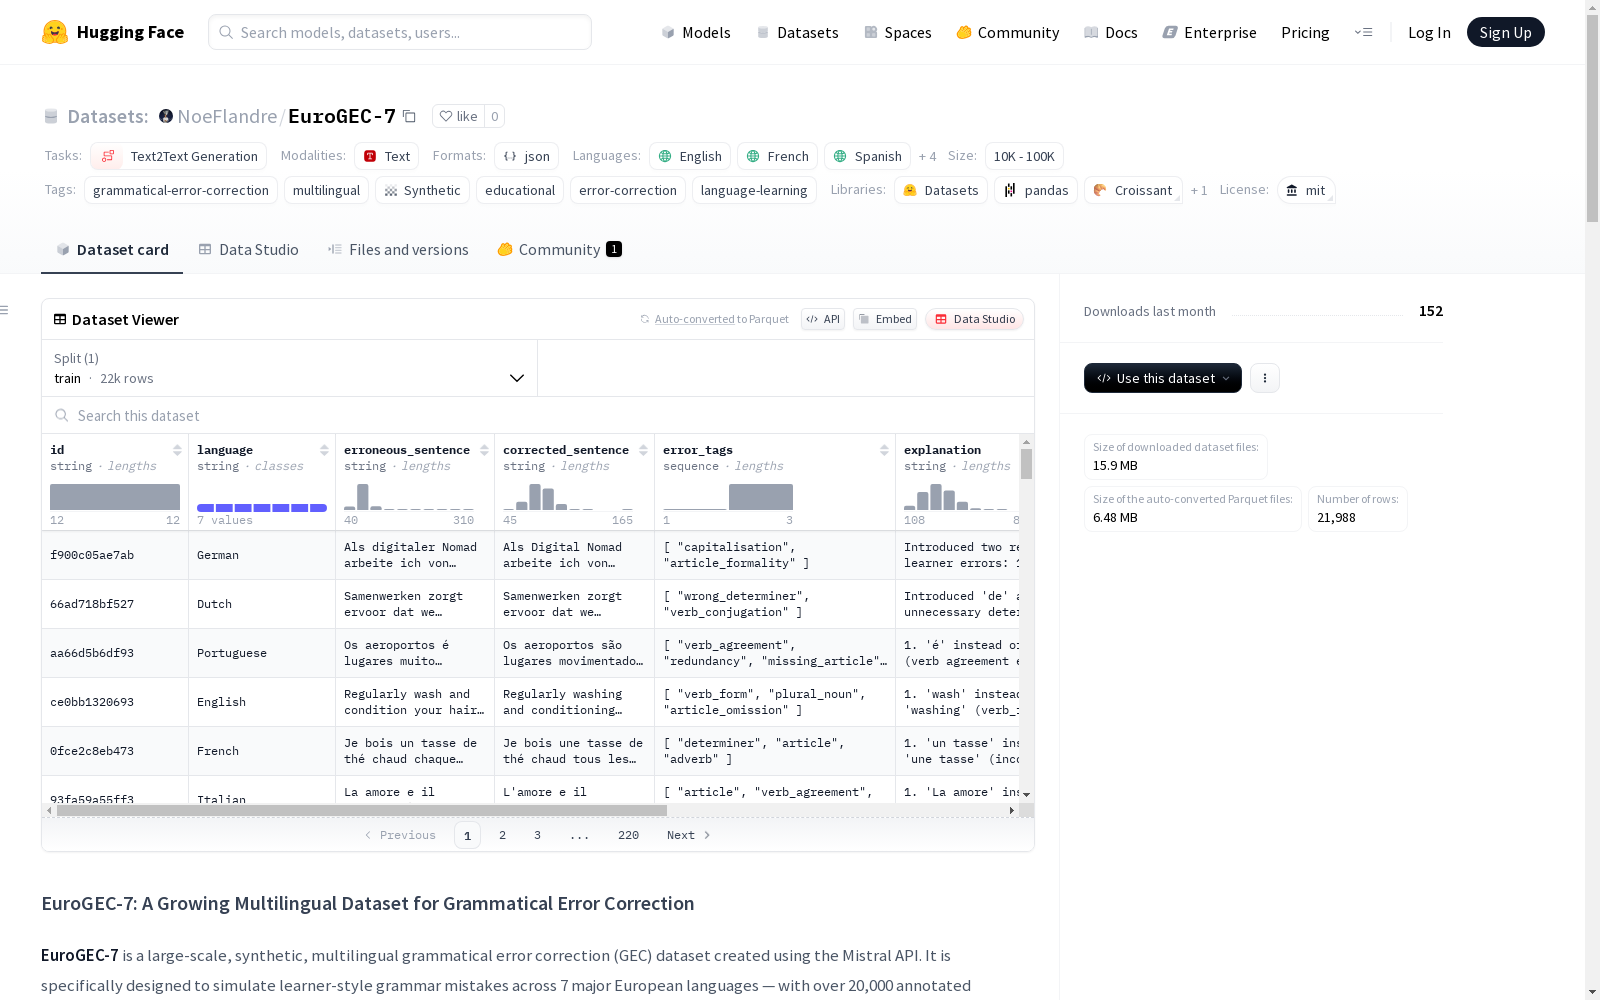Open the pandas library tag
The height and width of the screenshot is (1000, 1600).
1036,190
